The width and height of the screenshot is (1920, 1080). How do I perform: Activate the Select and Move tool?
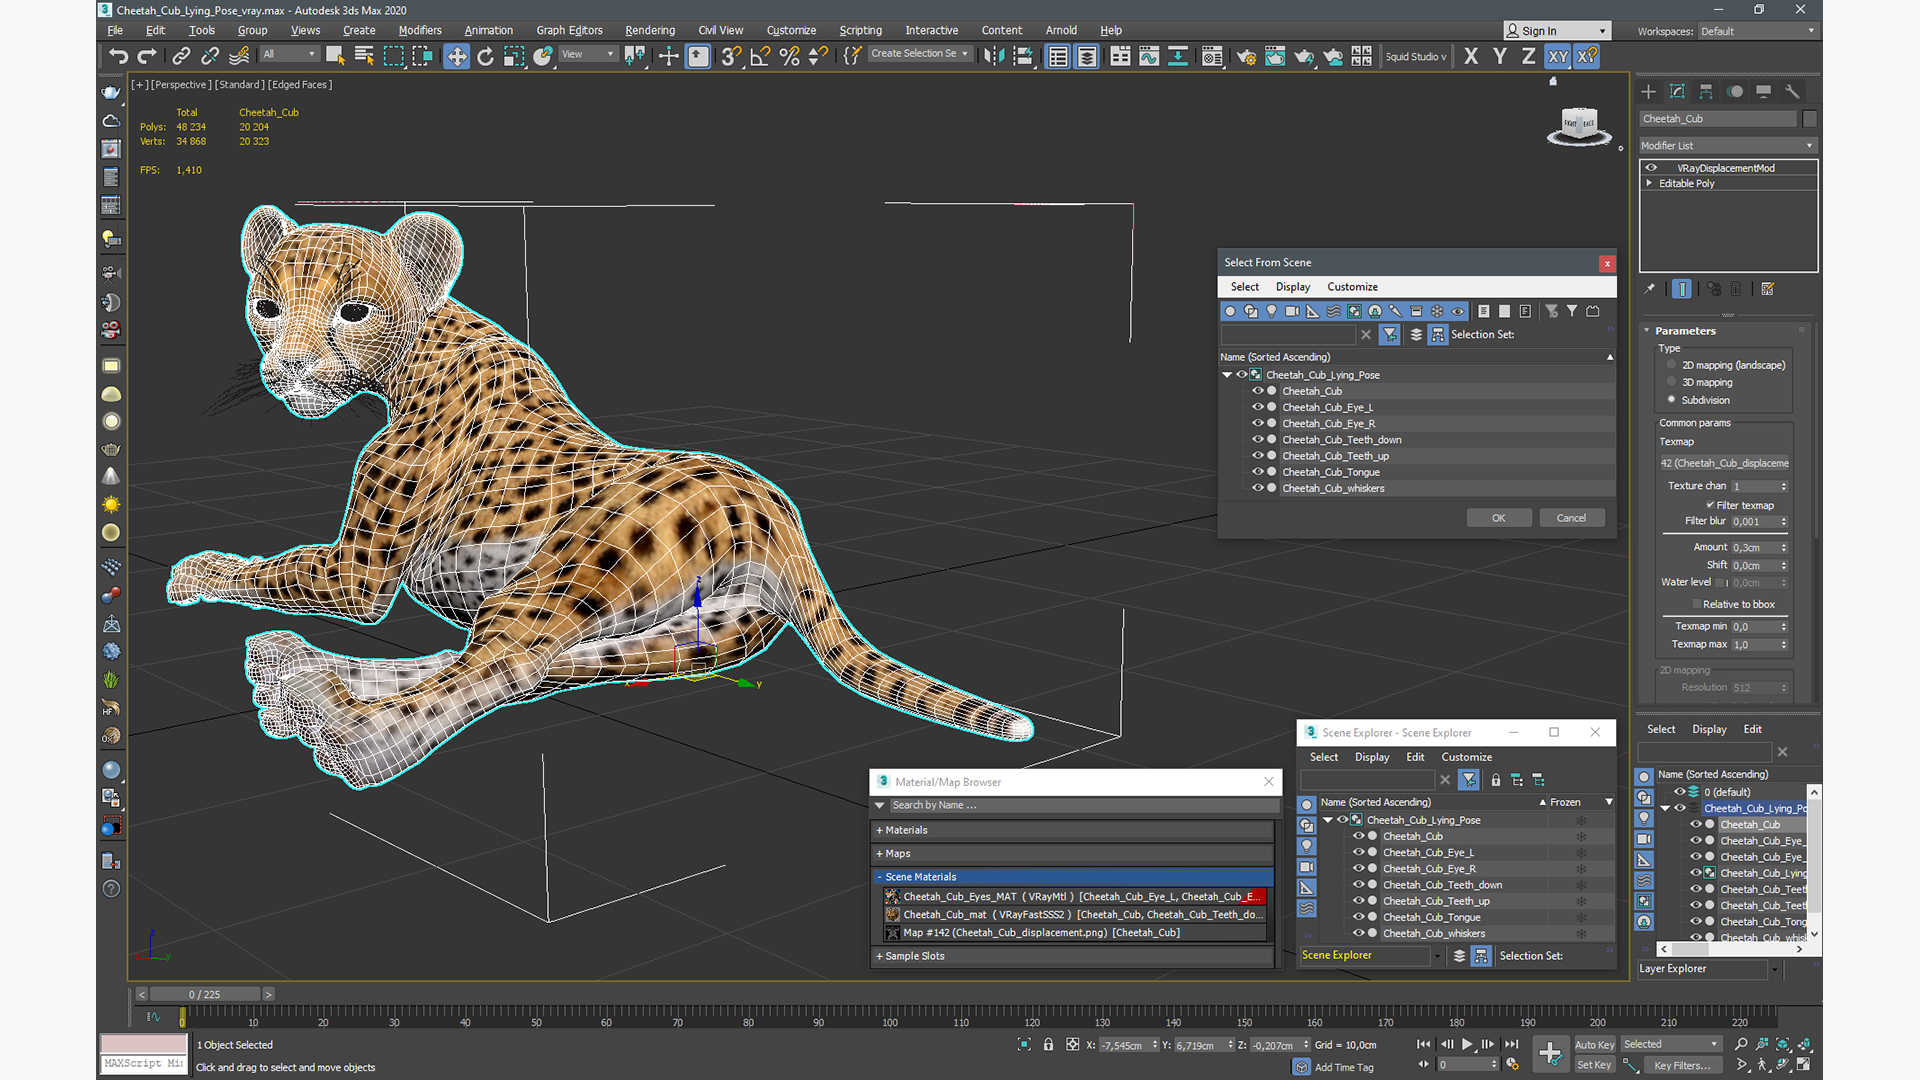point(456,56)
